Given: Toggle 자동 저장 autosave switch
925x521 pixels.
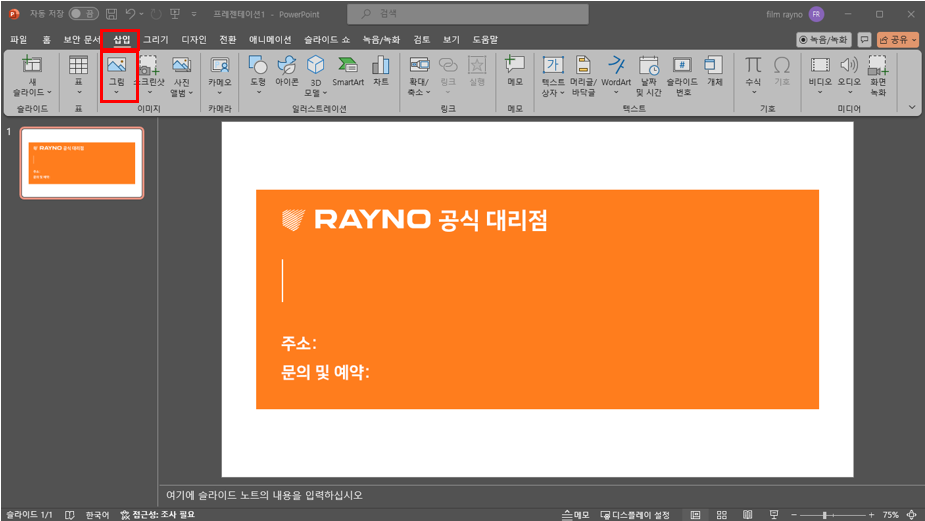Looking at the screenshot, I should point(83,14).
